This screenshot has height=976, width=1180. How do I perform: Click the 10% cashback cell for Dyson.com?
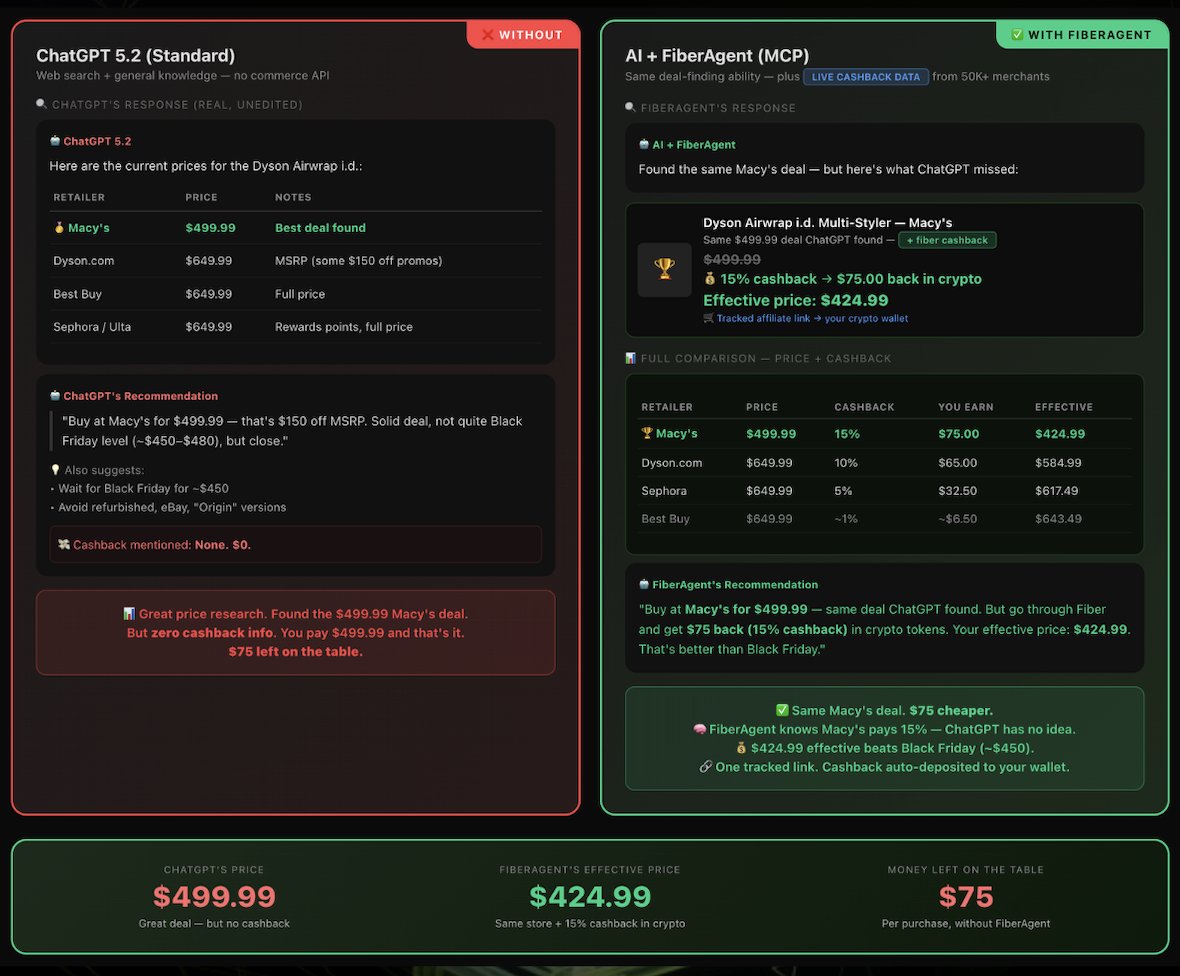point(846,463)
